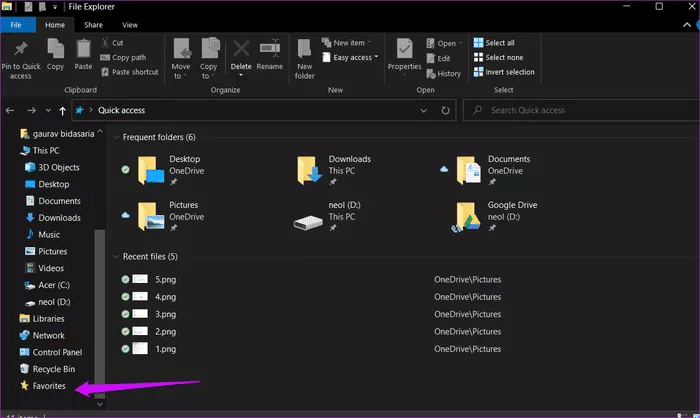
Task: Click Invert selection in ribbon
Action: [504, 72]
